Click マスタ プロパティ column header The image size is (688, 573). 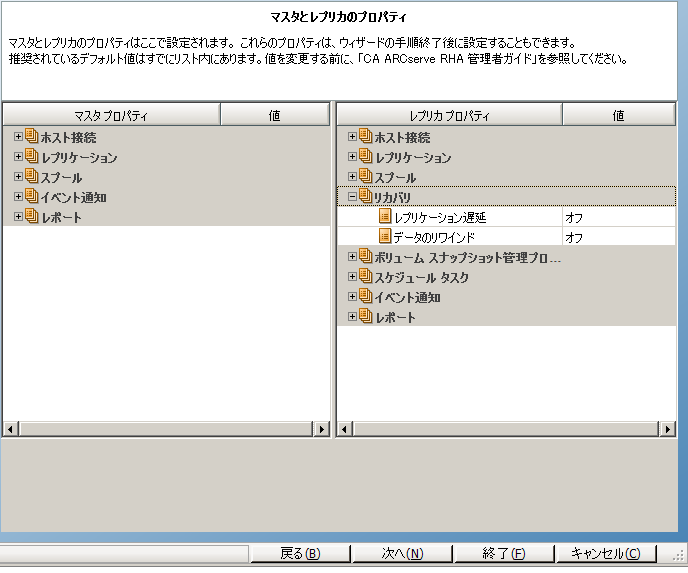111,115
